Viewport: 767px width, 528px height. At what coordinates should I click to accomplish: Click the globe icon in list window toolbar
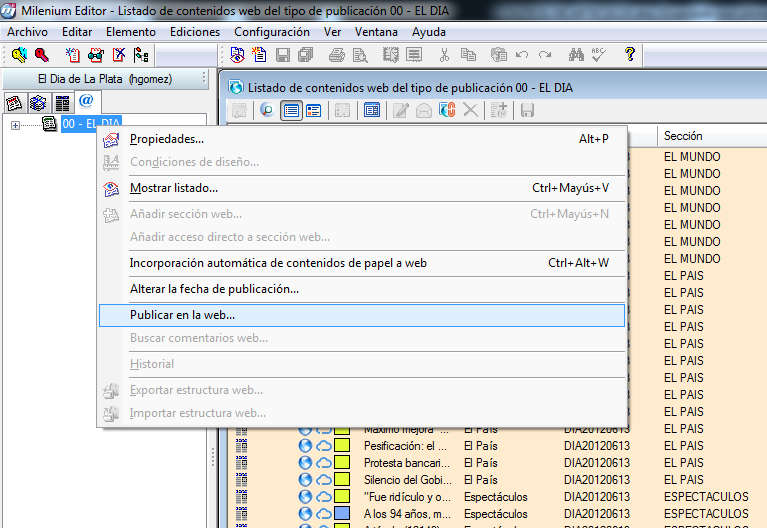tap(267, 110)
